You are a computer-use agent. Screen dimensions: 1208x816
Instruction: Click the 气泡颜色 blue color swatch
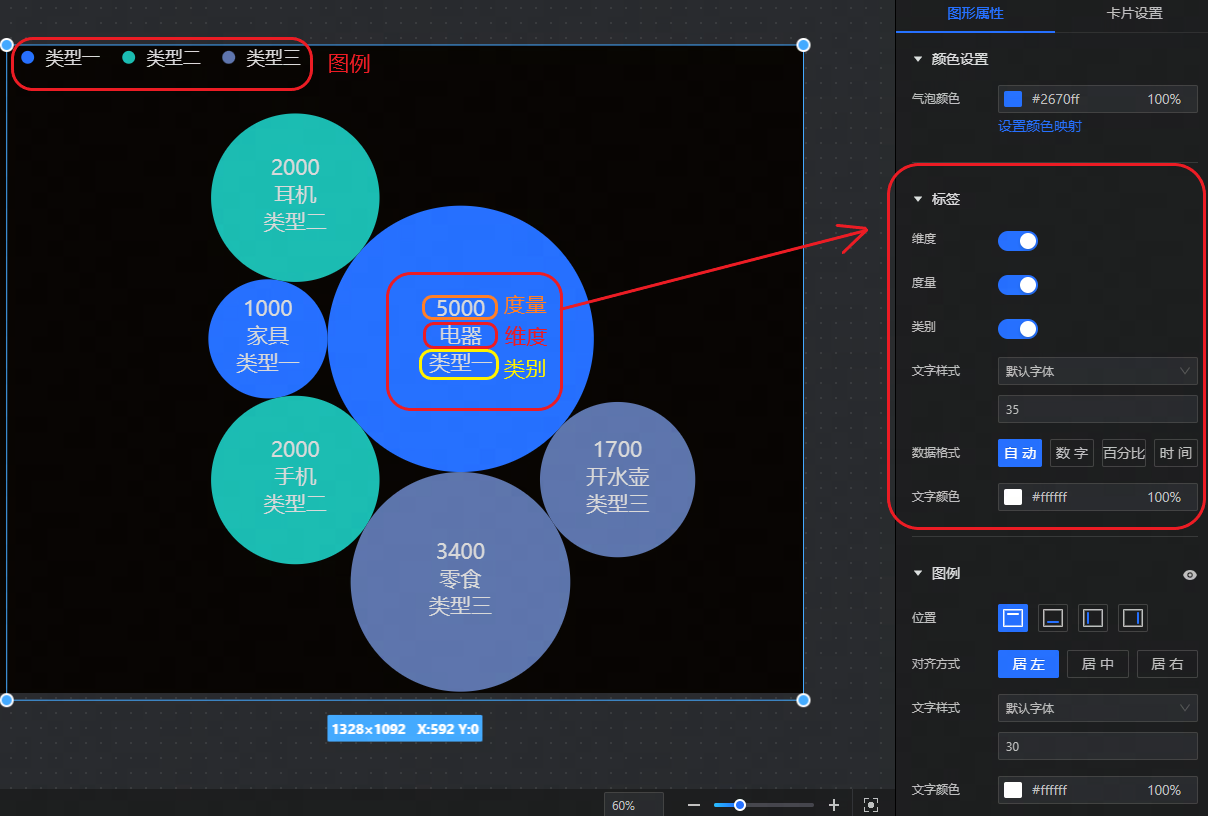pos(1013,99)
